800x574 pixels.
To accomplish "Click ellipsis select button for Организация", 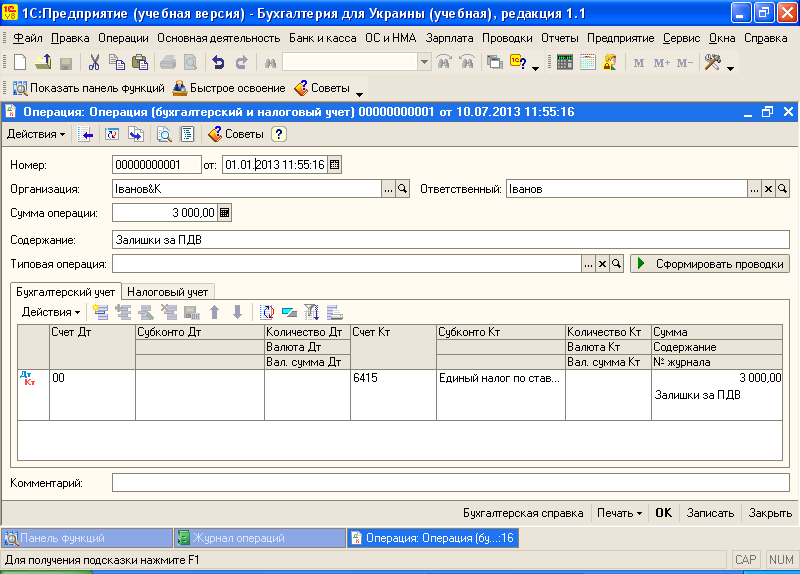I will click(x=388, y=189).
